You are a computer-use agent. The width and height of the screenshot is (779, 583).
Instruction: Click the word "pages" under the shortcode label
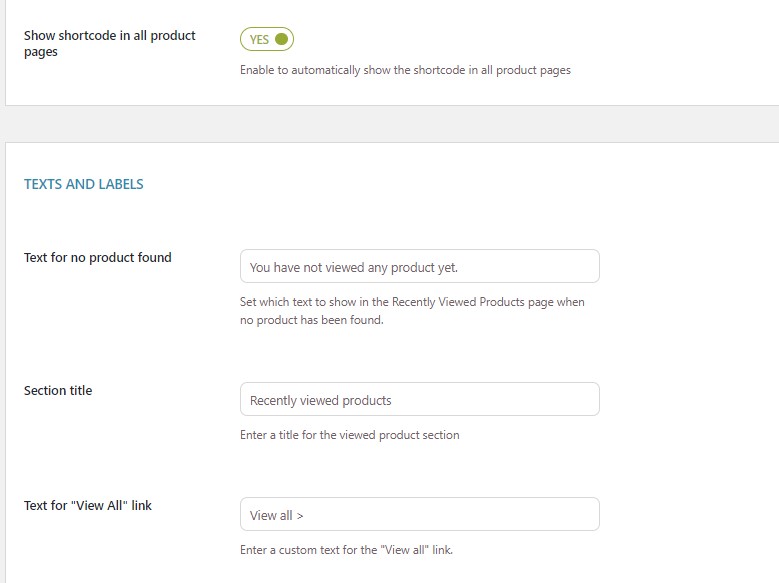(41, 52)
